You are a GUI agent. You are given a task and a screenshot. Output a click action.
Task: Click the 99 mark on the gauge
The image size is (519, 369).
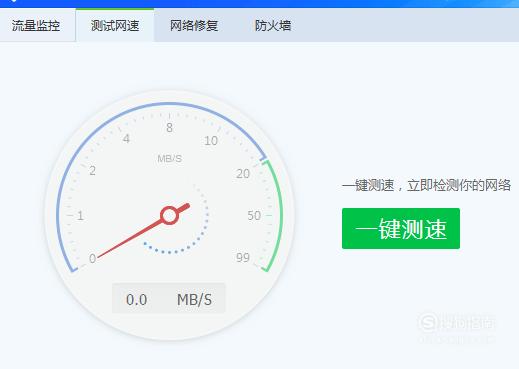243,257
